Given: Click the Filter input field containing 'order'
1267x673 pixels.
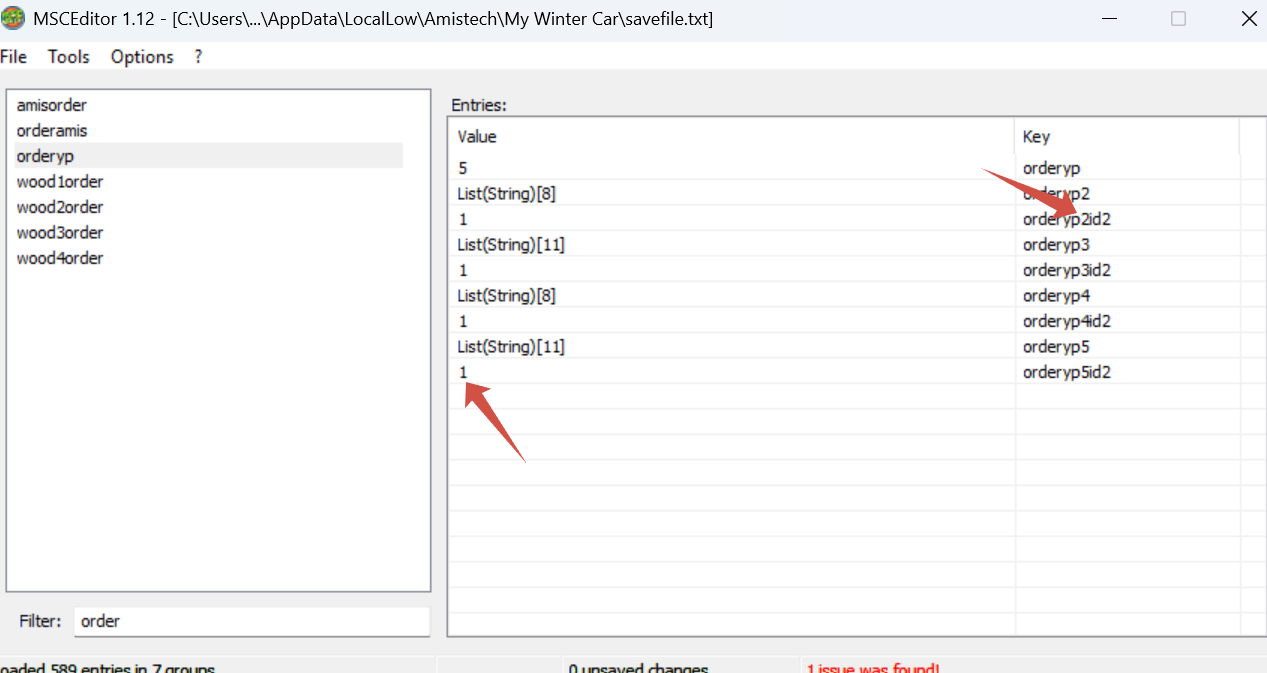Looking at the screenshot, I should [x=252, y=621].
